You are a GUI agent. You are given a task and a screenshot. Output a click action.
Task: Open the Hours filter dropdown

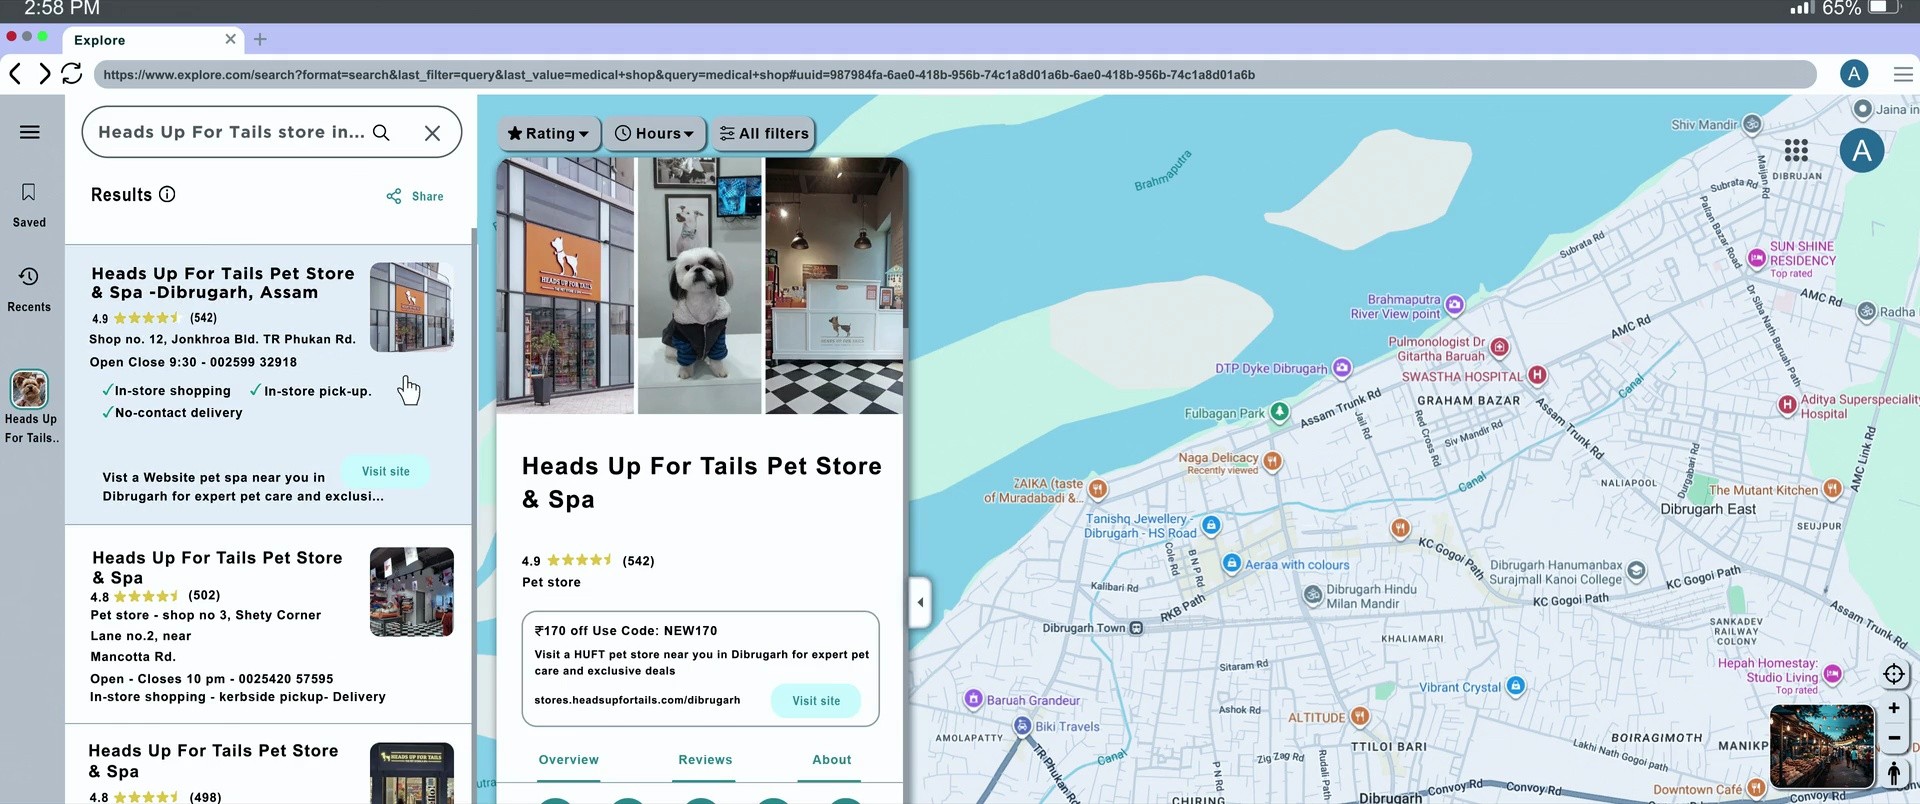pos(654,133)
